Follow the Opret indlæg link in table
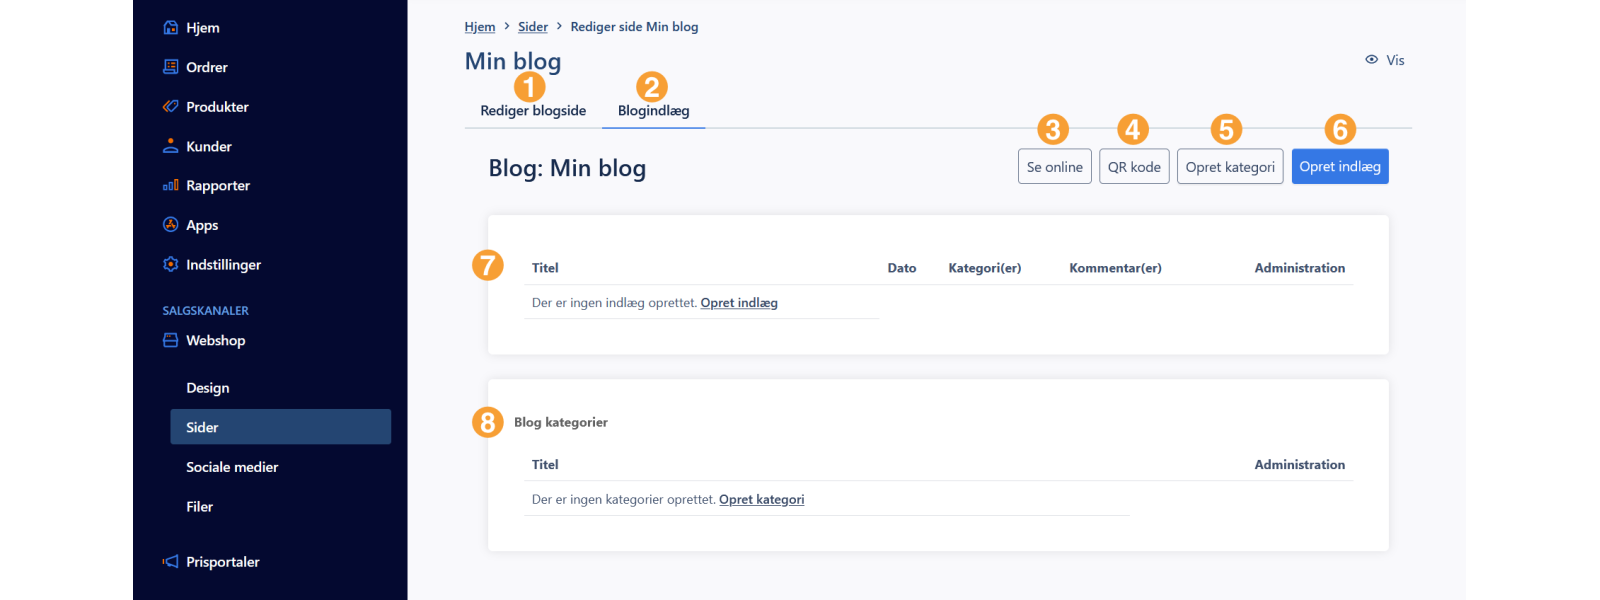This screenshot has width=1600, height=600. click(739, 303)
